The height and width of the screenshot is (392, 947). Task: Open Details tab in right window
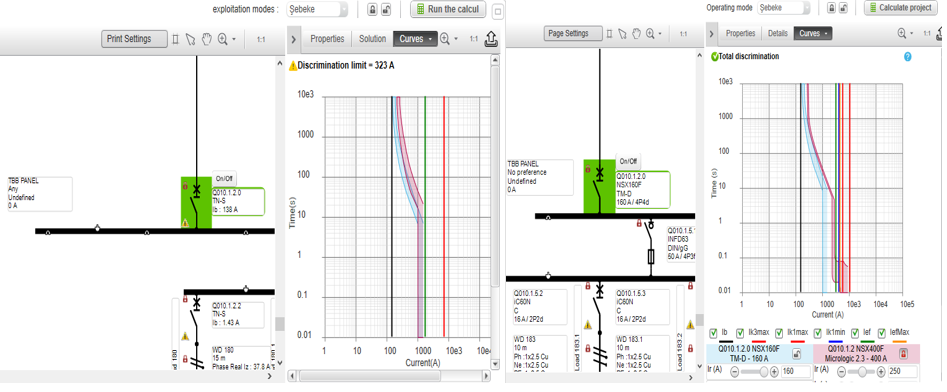[777, 34]
